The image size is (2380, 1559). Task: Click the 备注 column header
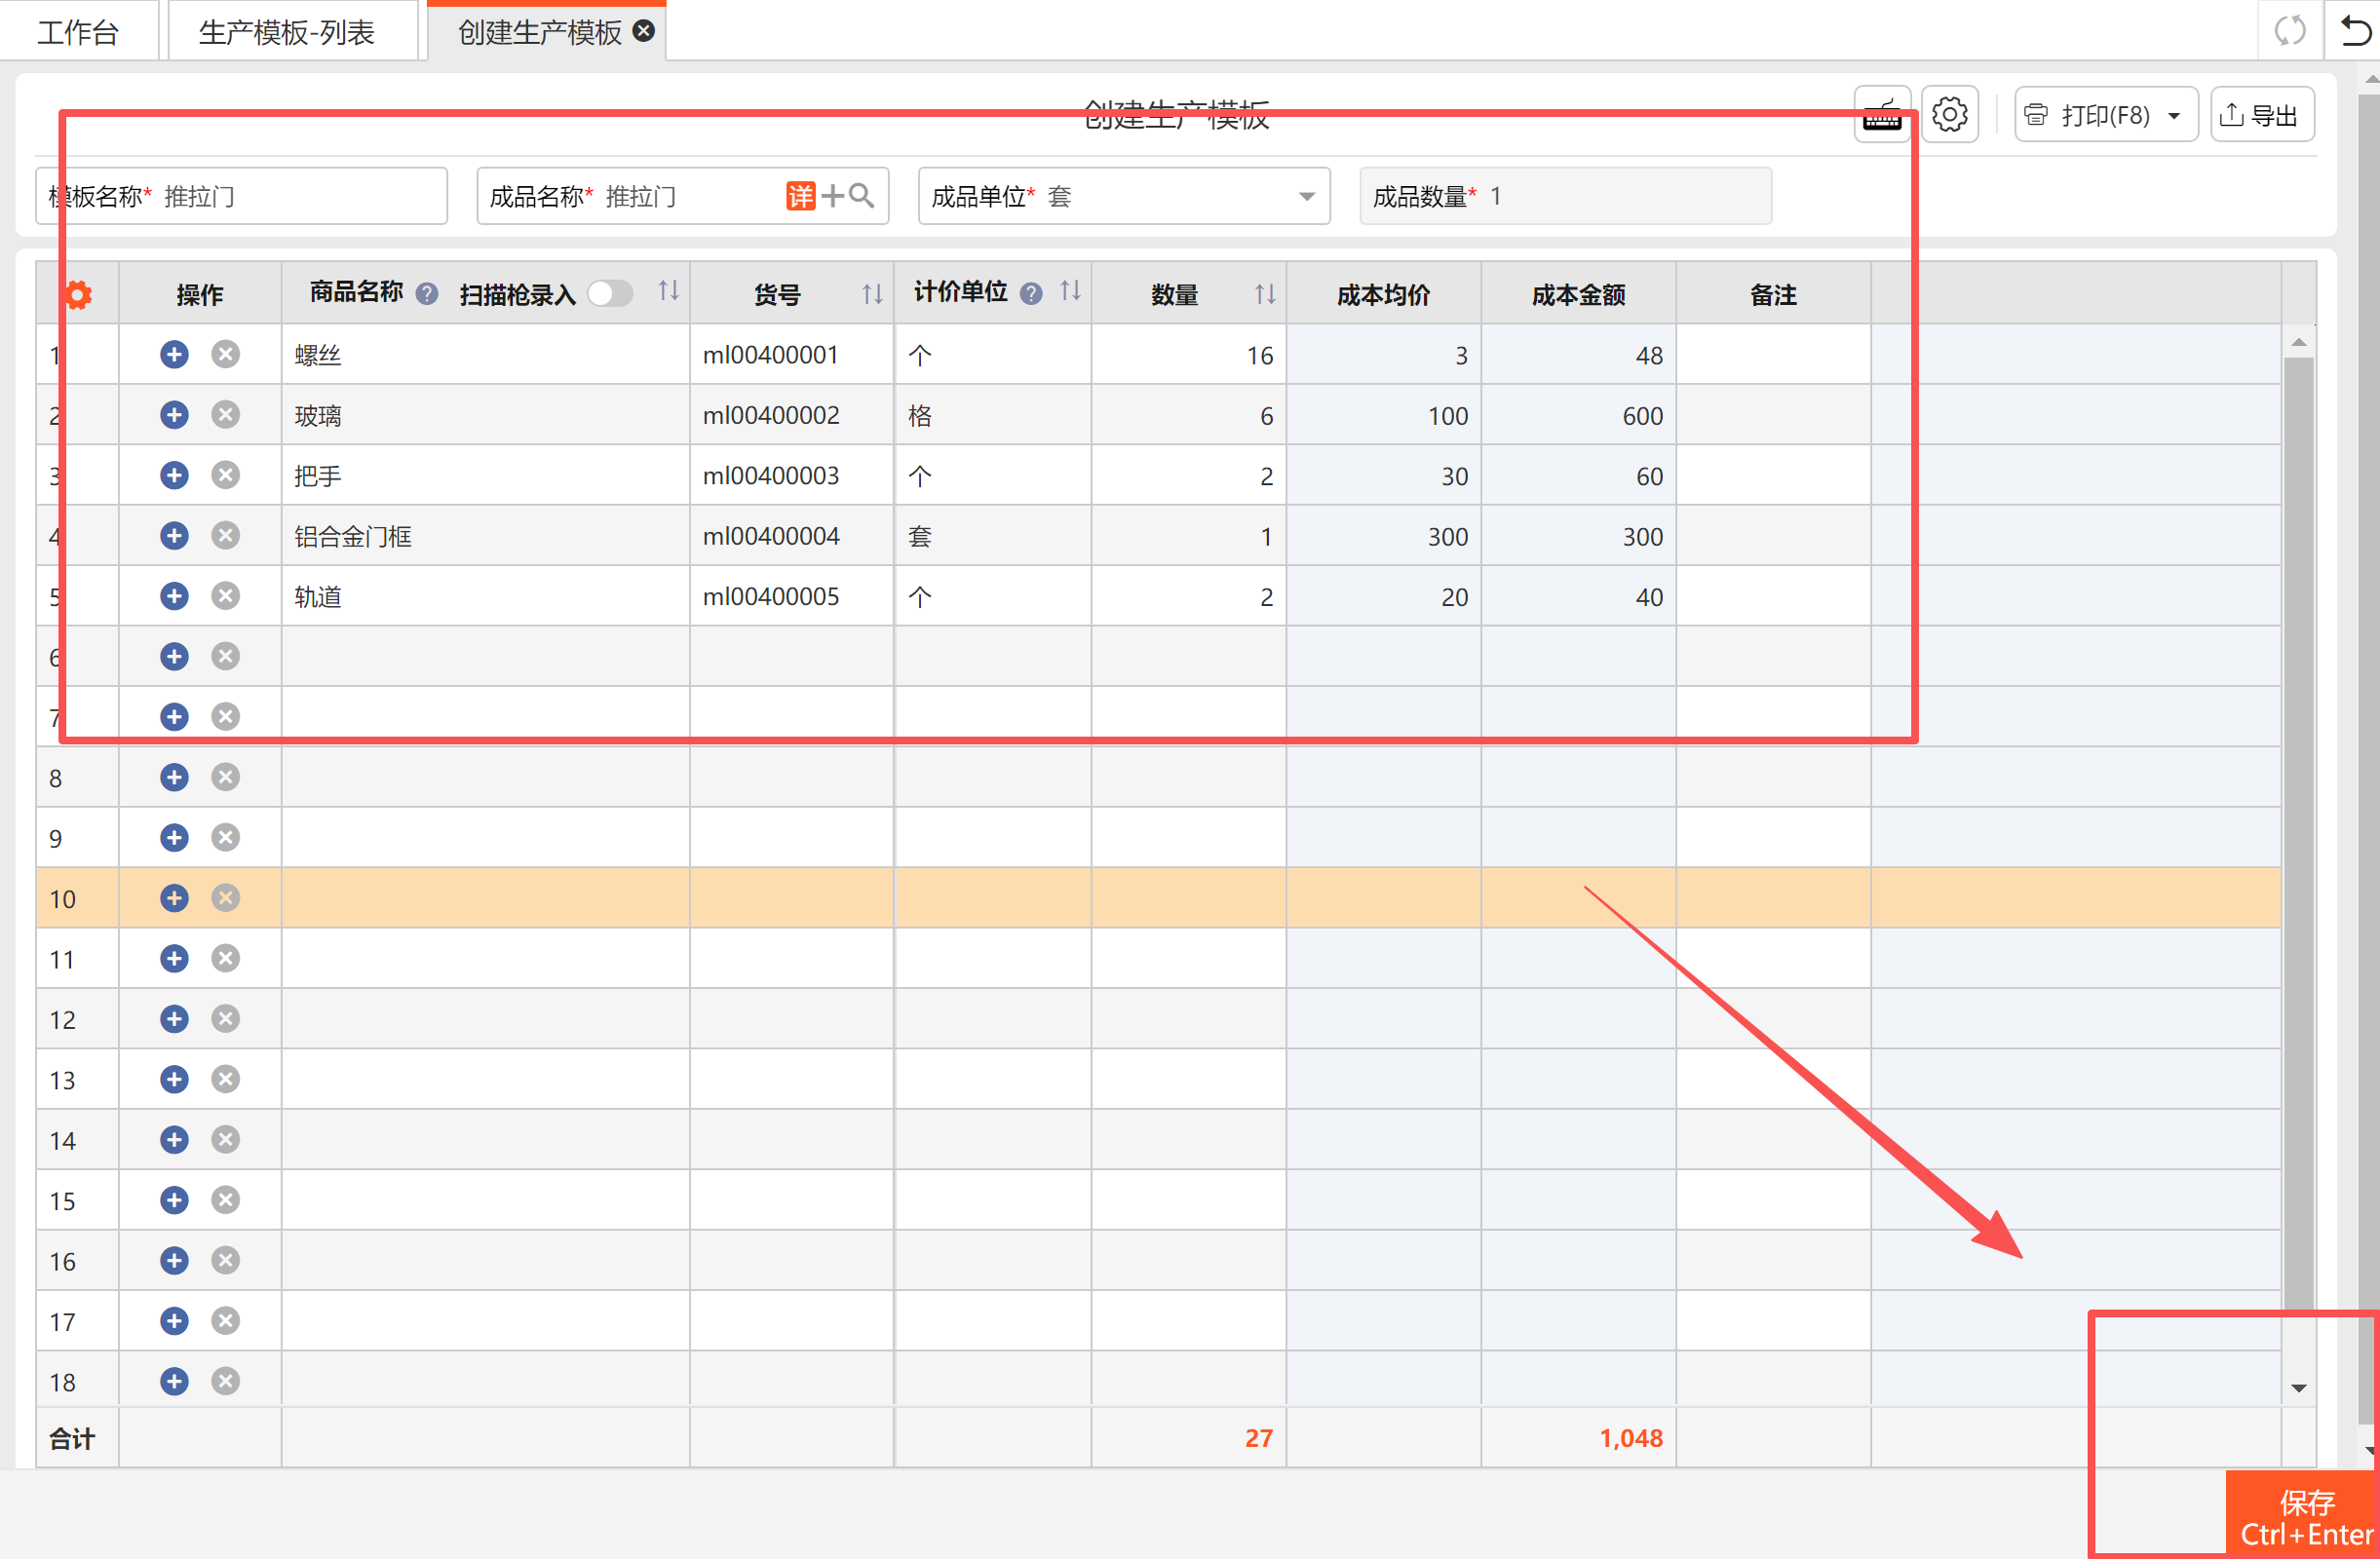[x=1774, y=294]
